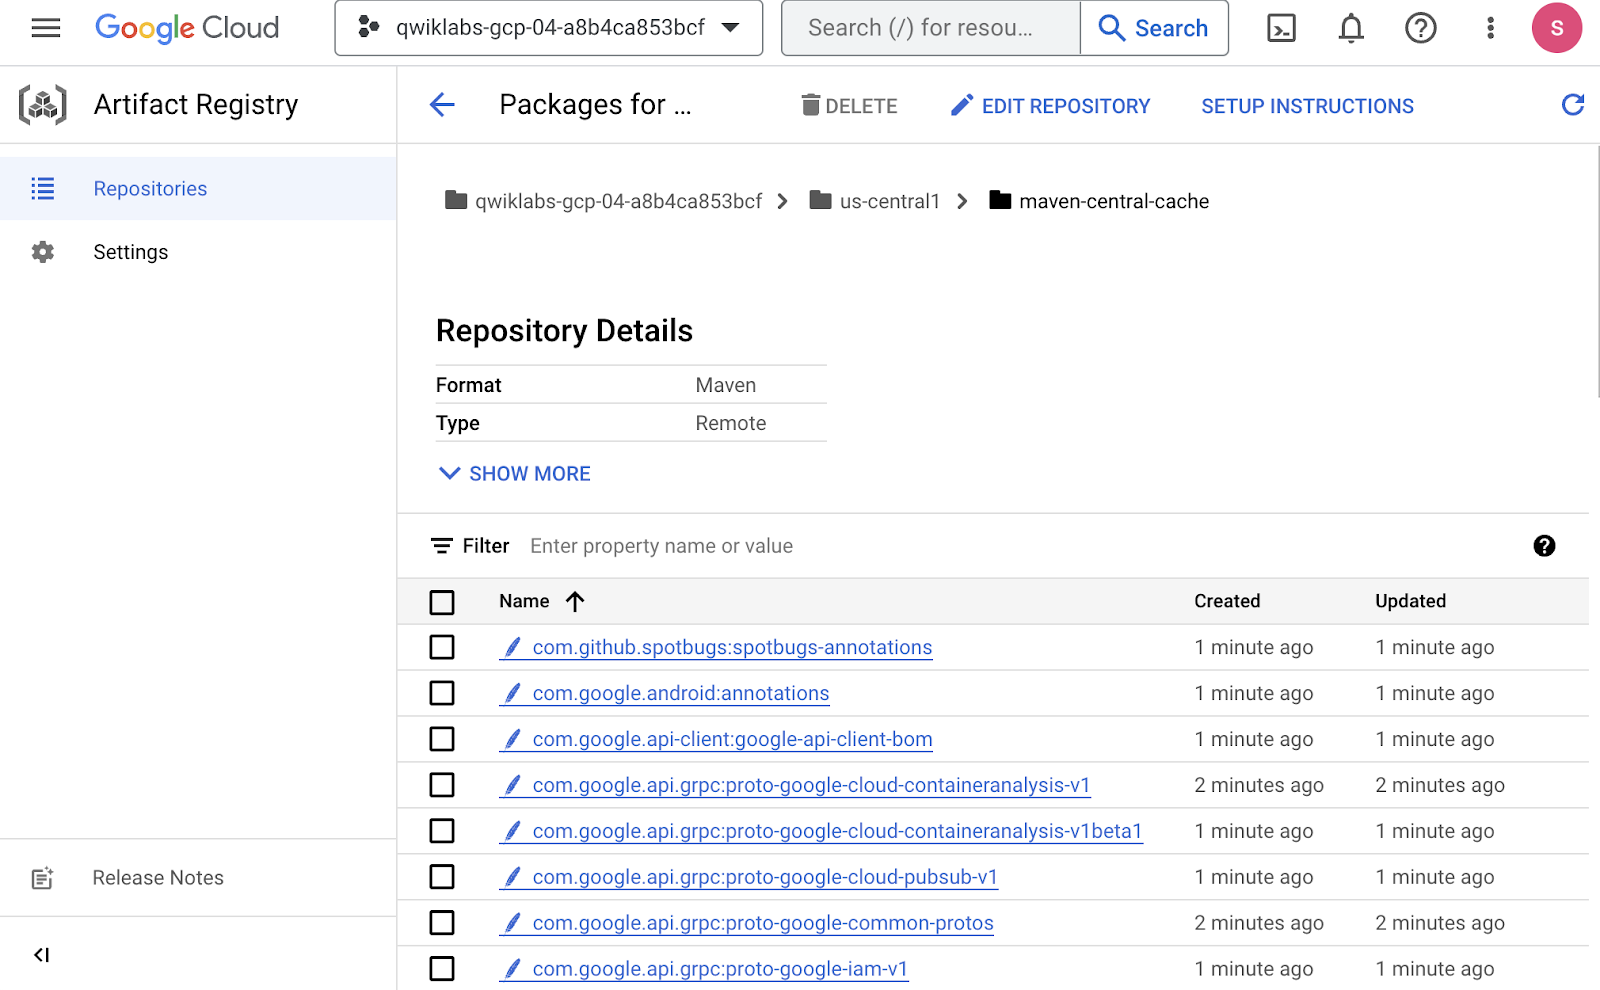Viewport: 1600px width, 990px height.
Task: Click the Updated column header
Action: [x=1410, y=601]
